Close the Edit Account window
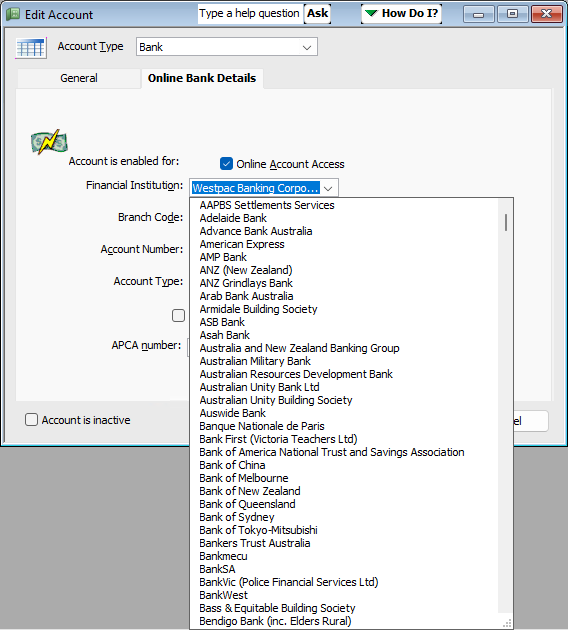This screenshot has height=630, width=568. [546, 14]
